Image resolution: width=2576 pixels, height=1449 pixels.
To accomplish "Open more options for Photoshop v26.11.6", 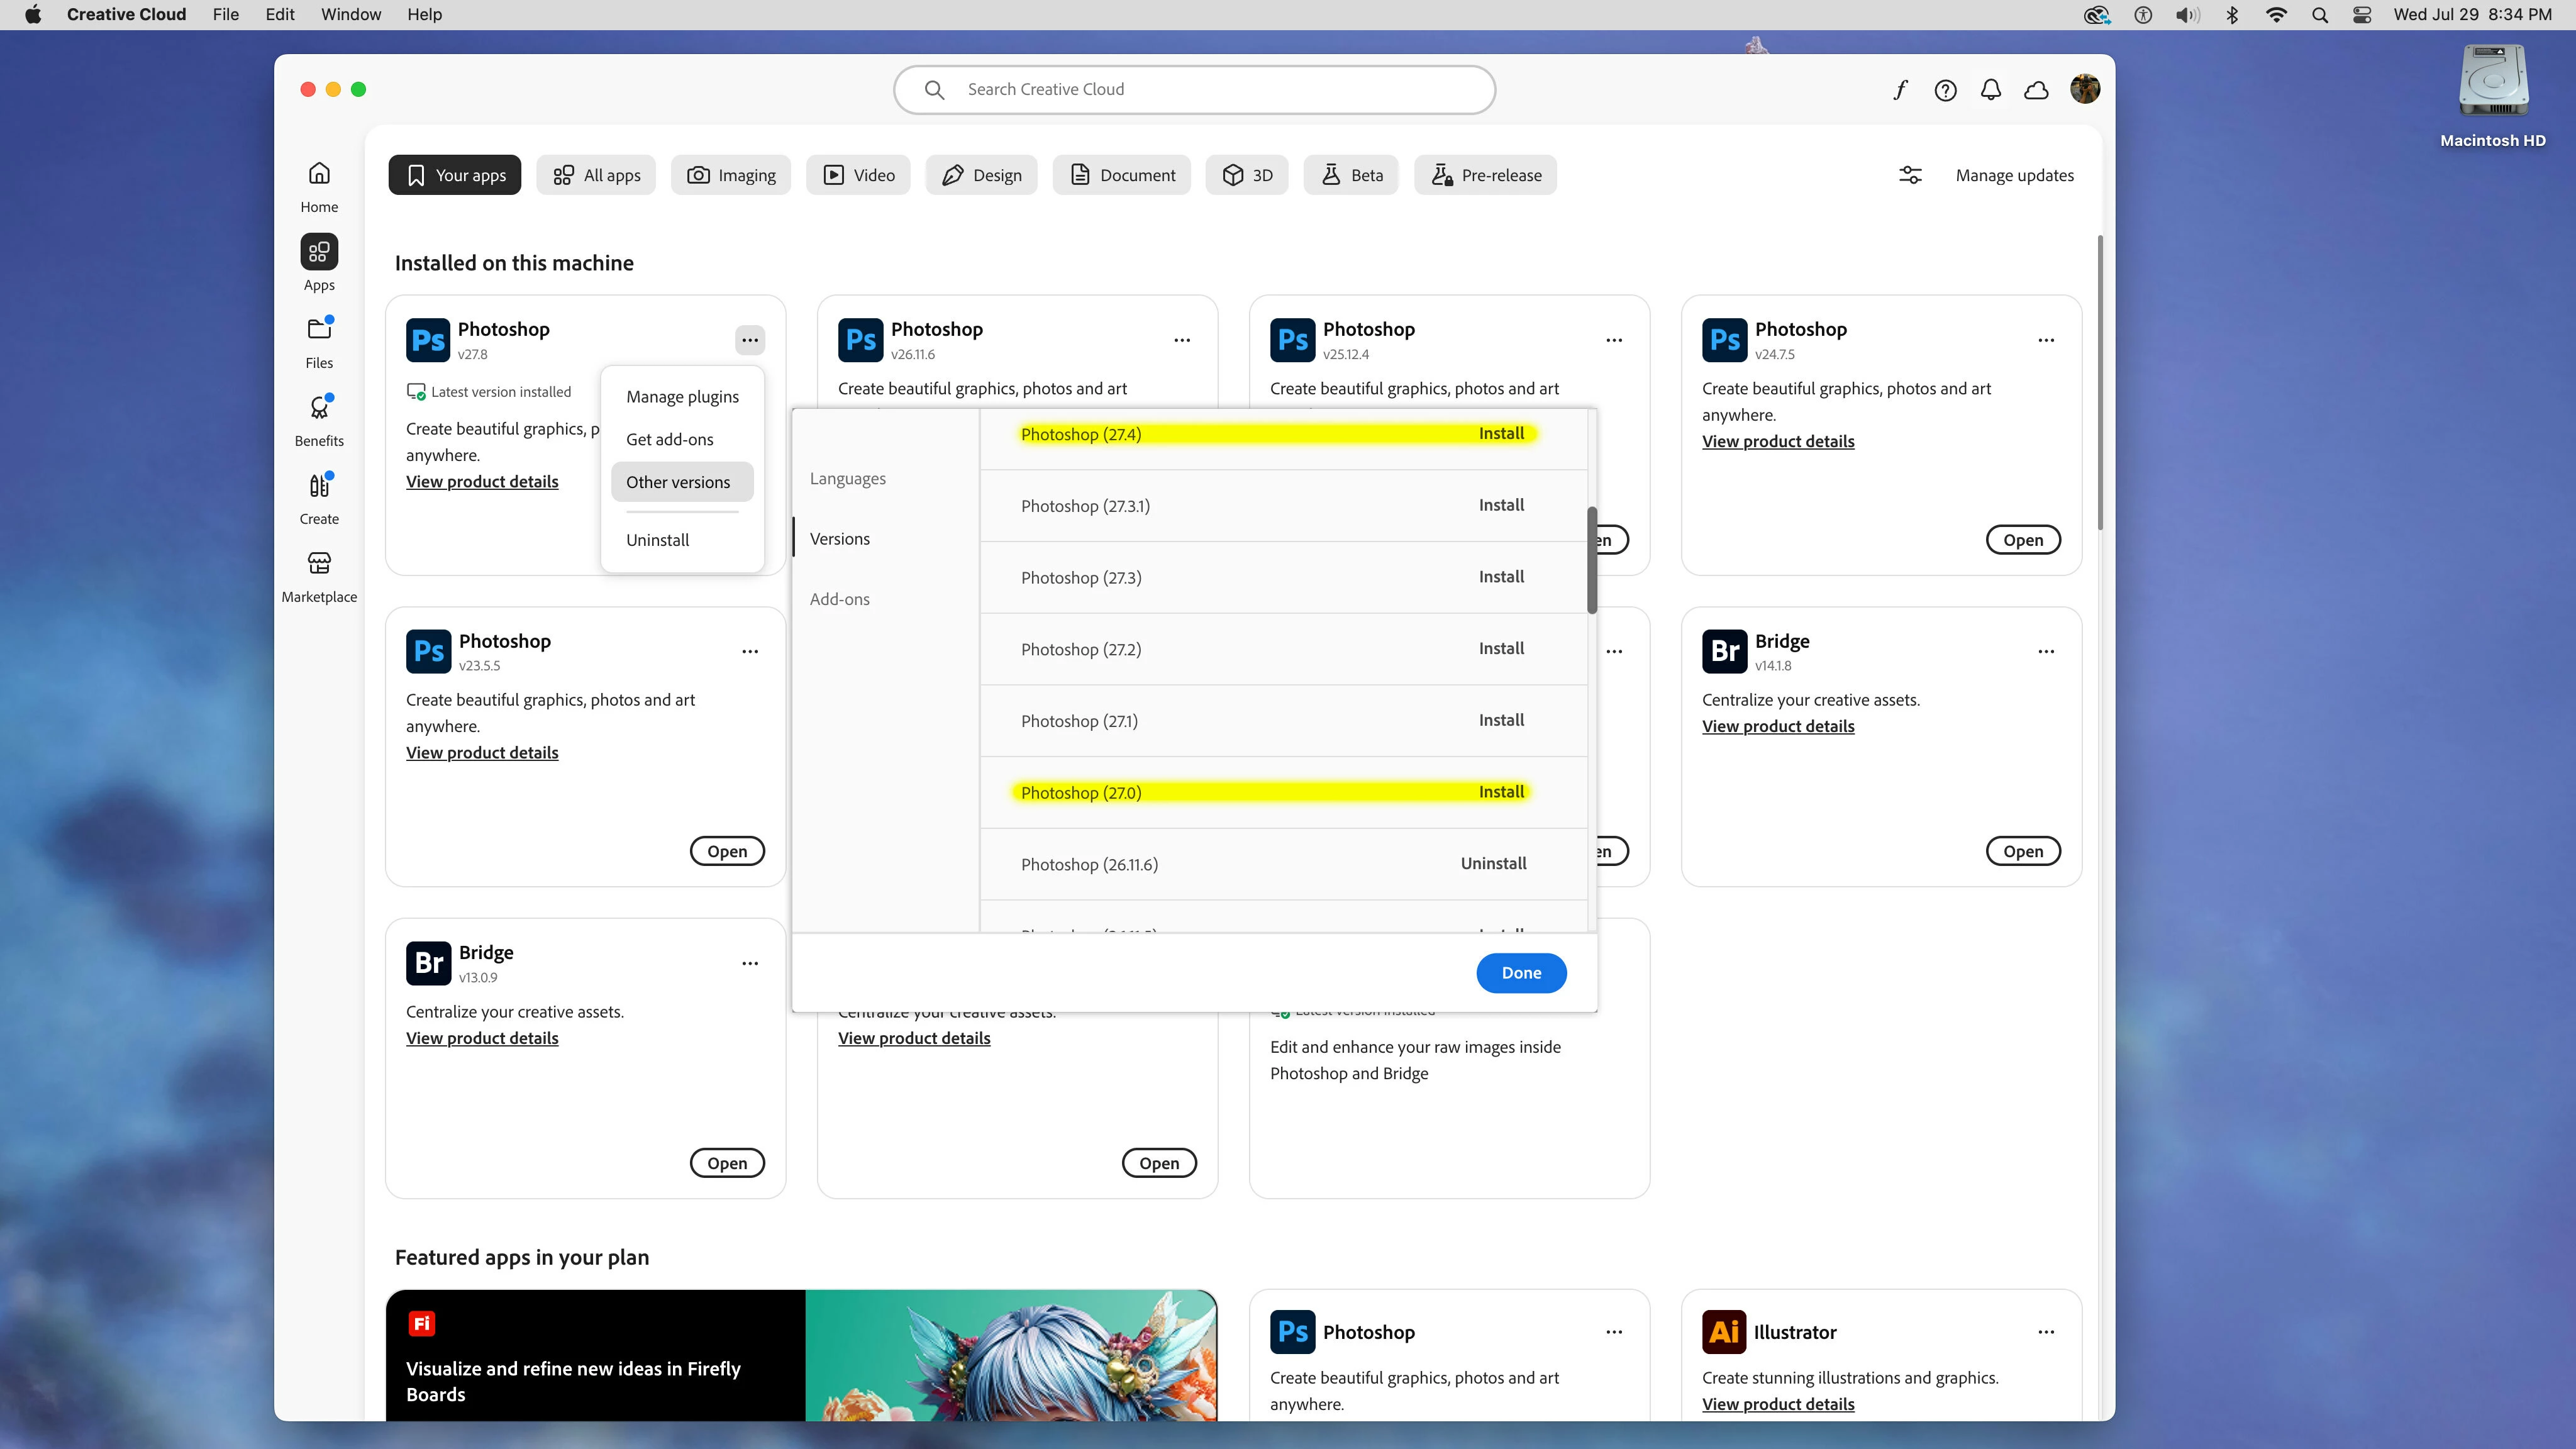I will 1182,340.
